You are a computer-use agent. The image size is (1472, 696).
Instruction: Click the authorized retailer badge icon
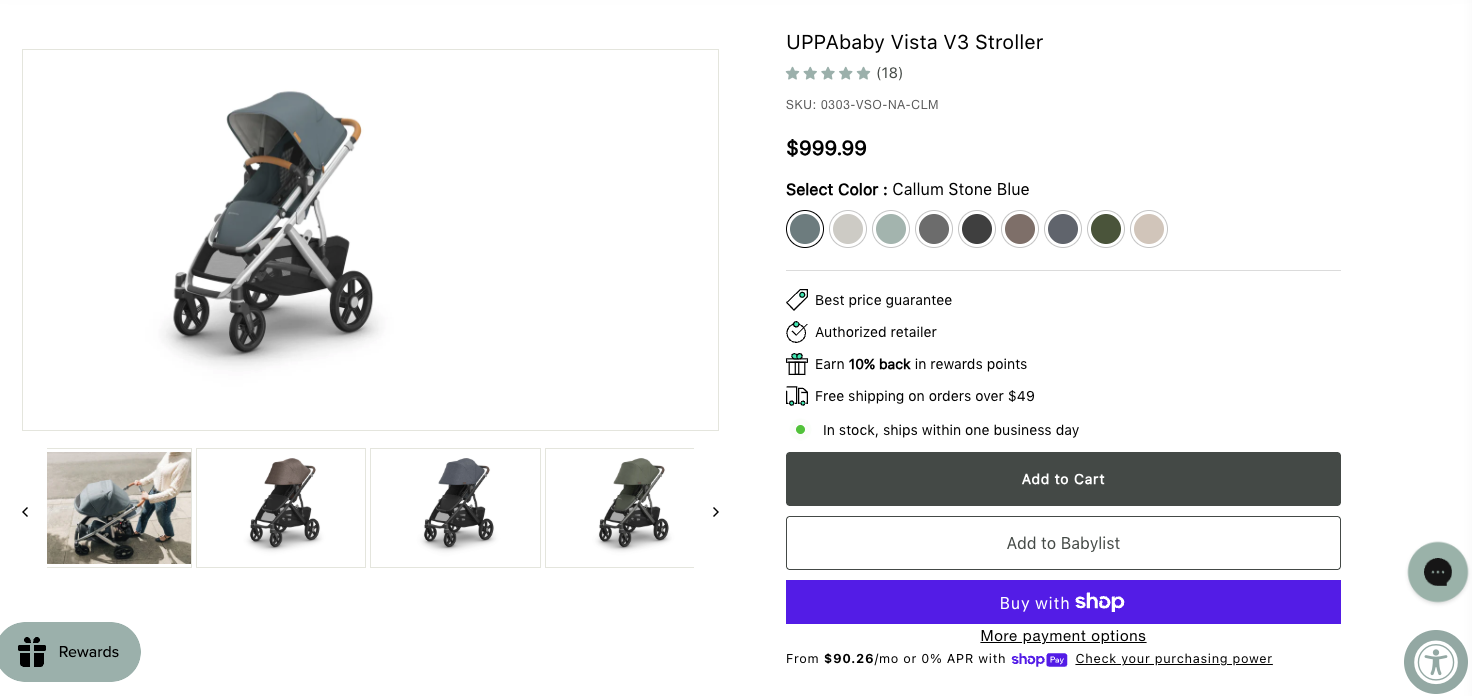[x=797, y=332]
